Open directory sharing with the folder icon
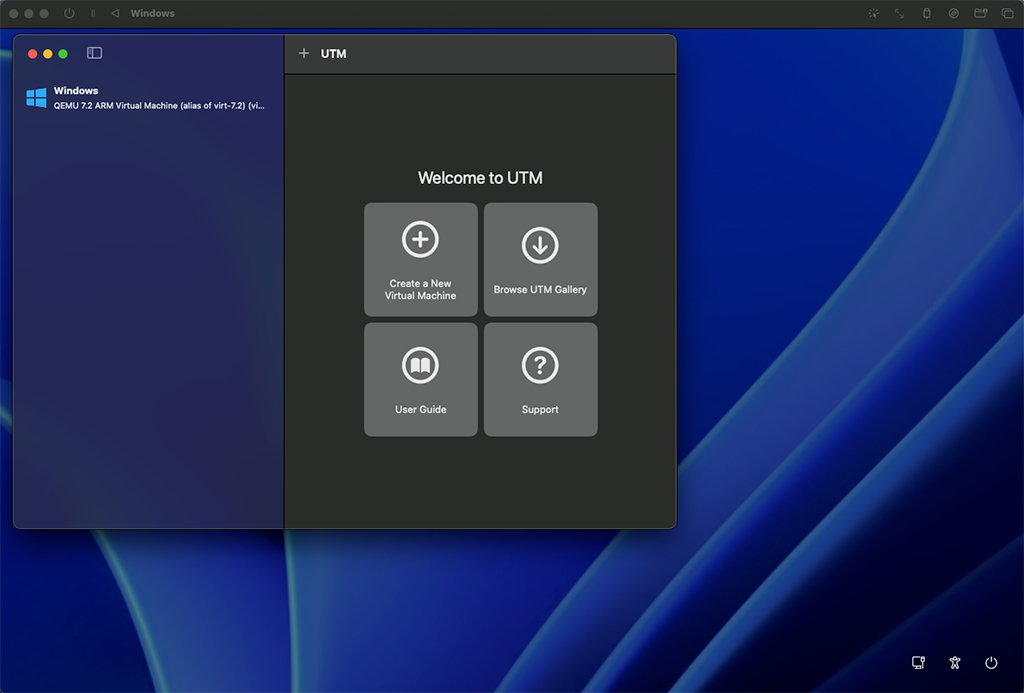 point(979,13)
